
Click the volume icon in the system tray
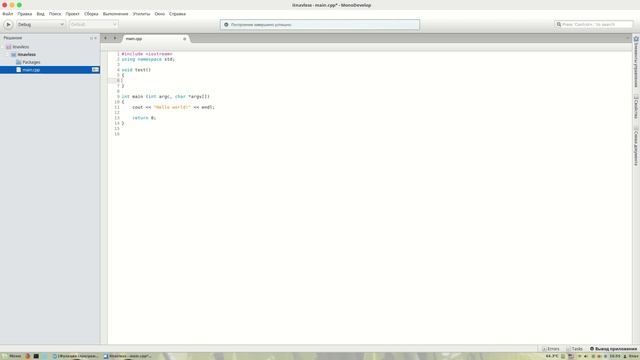[x=586, y=356]
